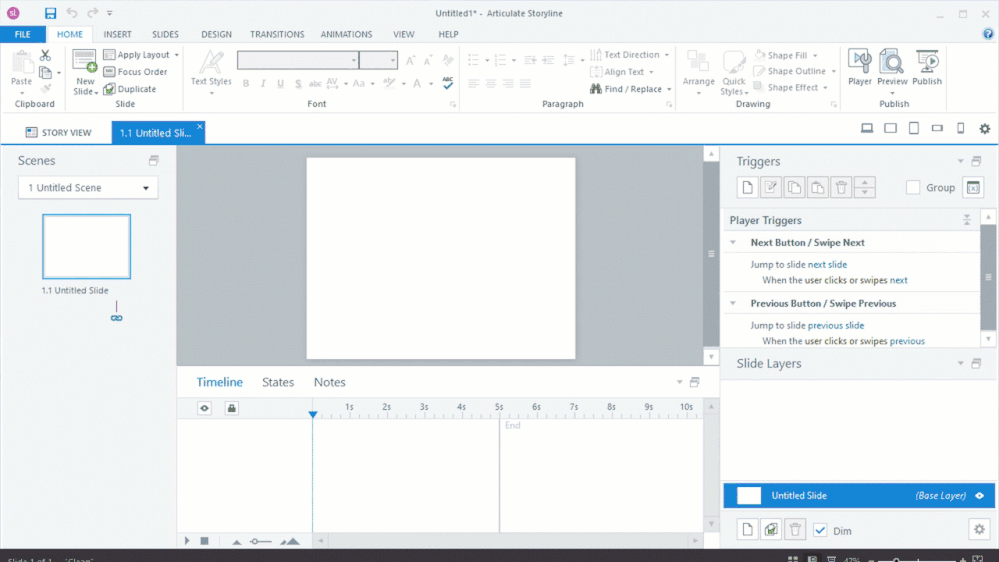The height and width of the screenshot is (562, 999).
Task: Collapse the Next Button / Swipe Next trigger
Action: pos(733,243)
